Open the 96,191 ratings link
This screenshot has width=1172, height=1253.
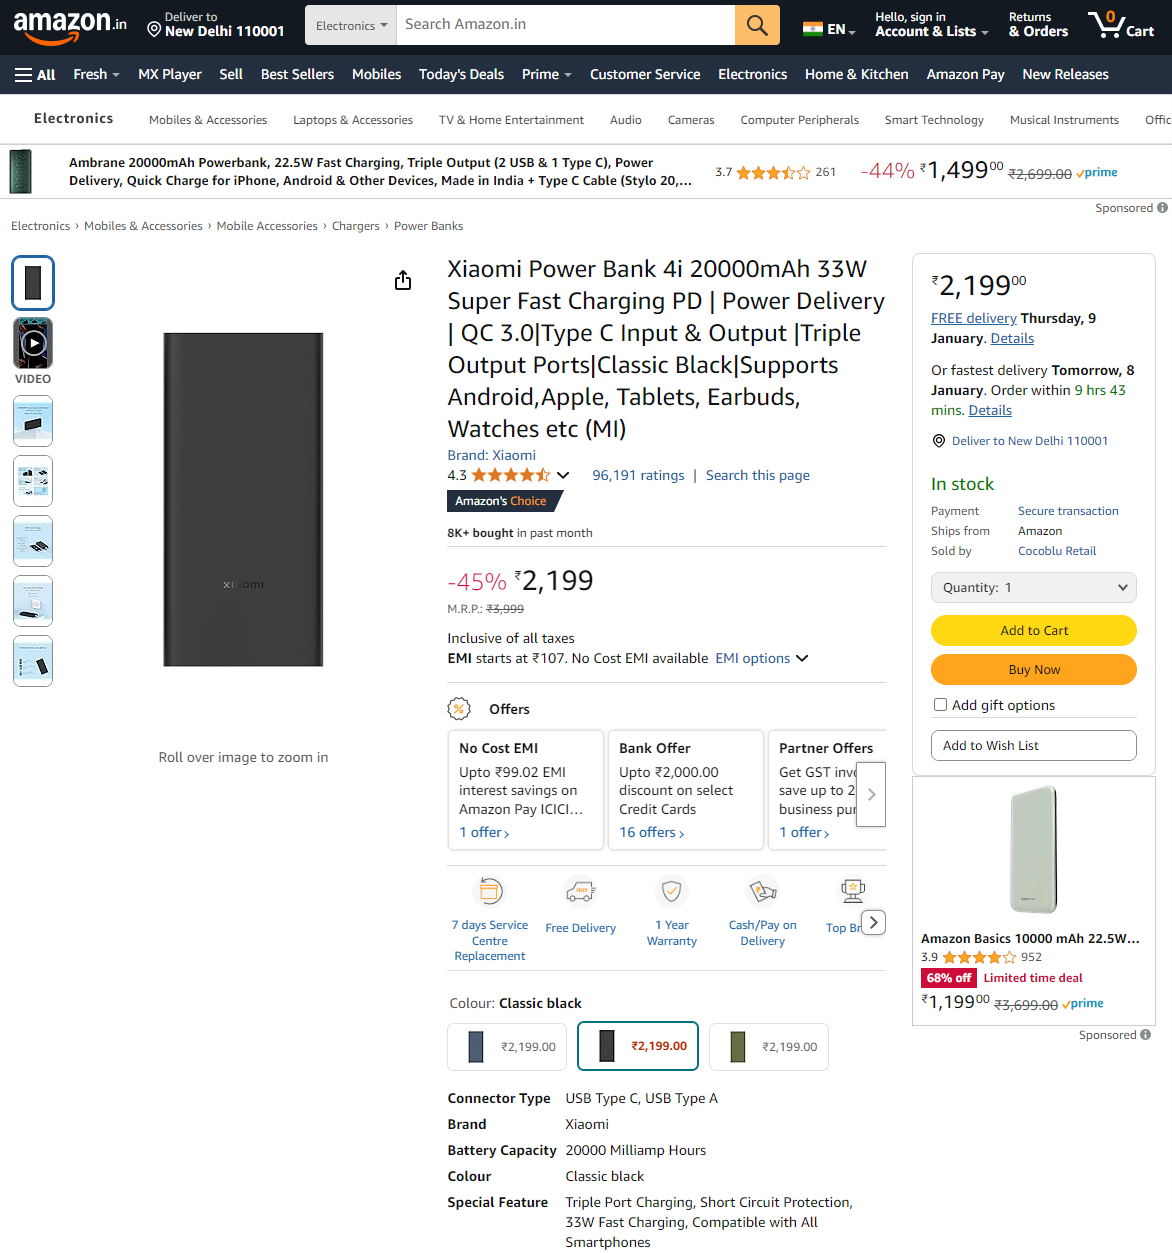638,475
